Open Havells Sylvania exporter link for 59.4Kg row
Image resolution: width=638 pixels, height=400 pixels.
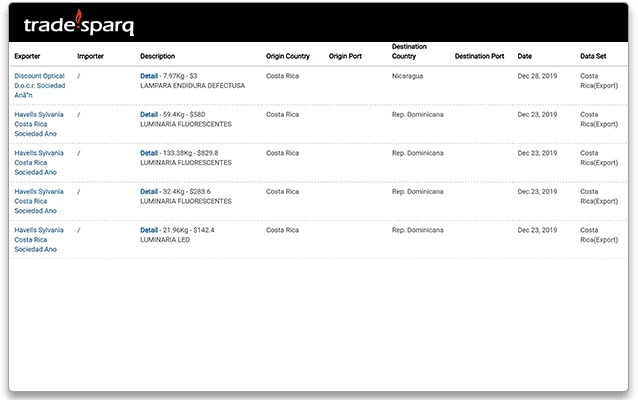click(39, 124)
